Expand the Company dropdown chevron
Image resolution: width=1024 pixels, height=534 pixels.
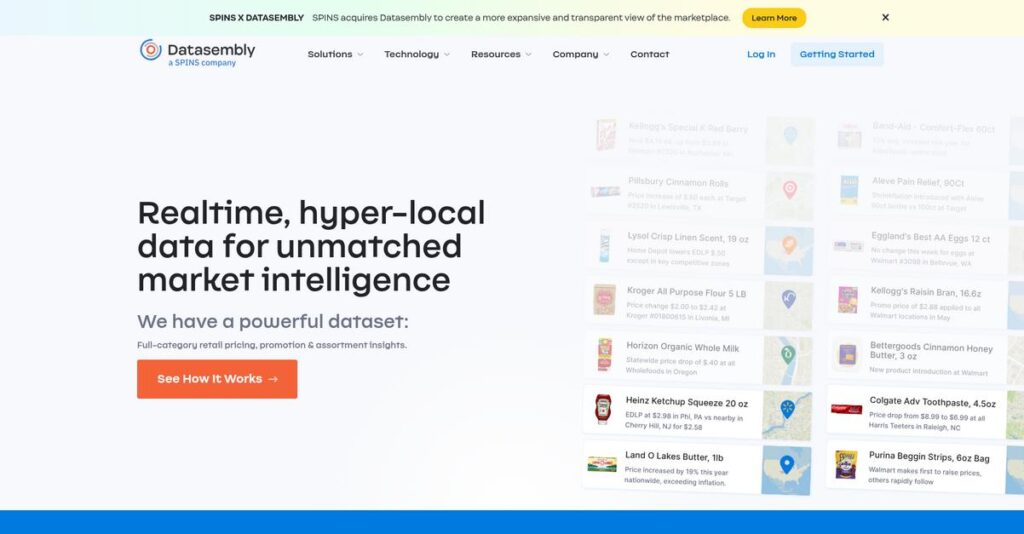(x=606, y=55)
